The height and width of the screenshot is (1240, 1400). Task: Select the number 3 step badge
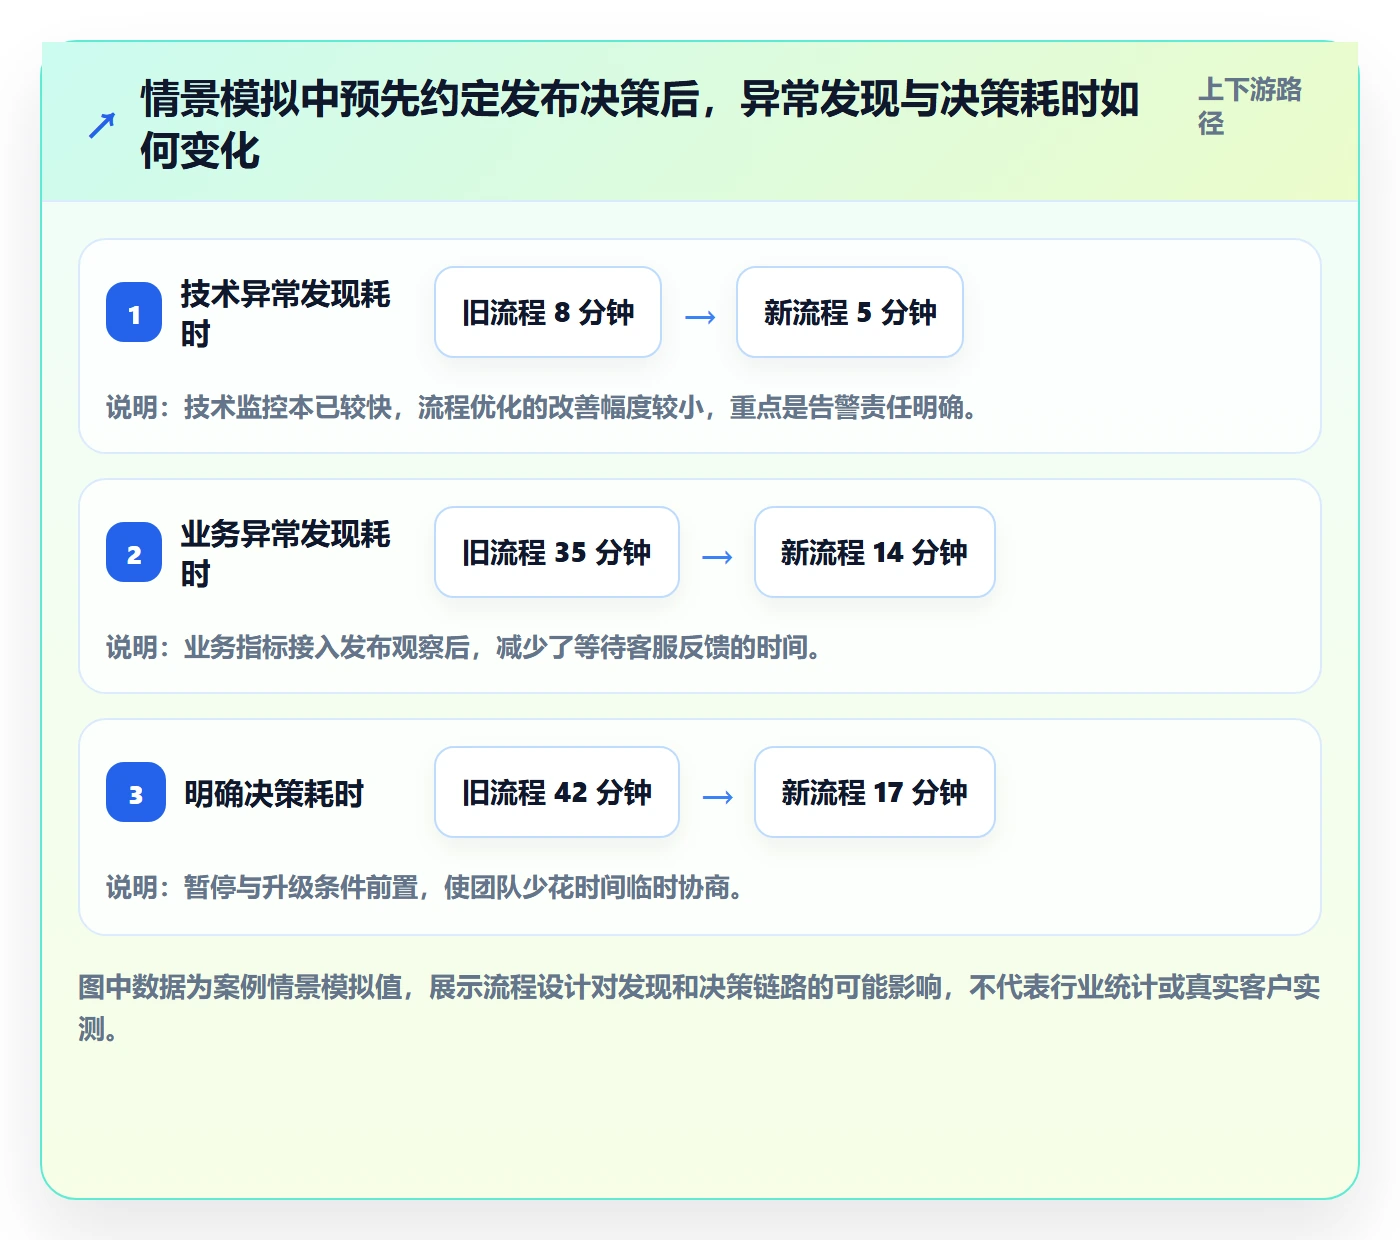136,794
